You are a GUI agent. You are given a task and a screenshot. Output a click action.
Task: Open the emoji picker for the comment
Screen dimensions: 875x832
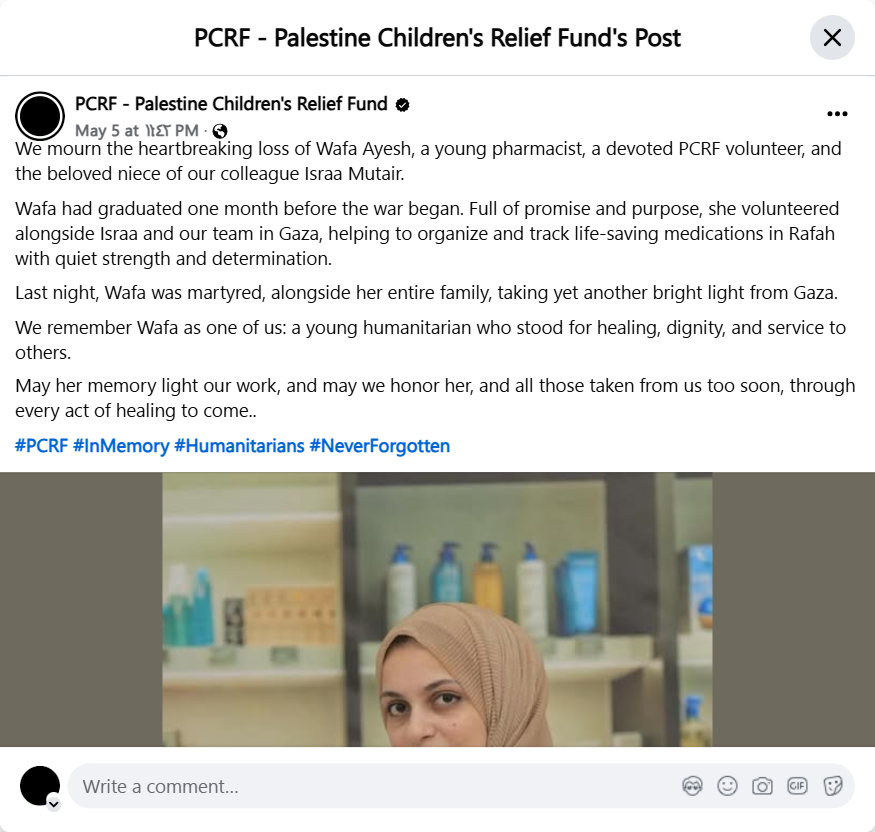pos(727,786)
